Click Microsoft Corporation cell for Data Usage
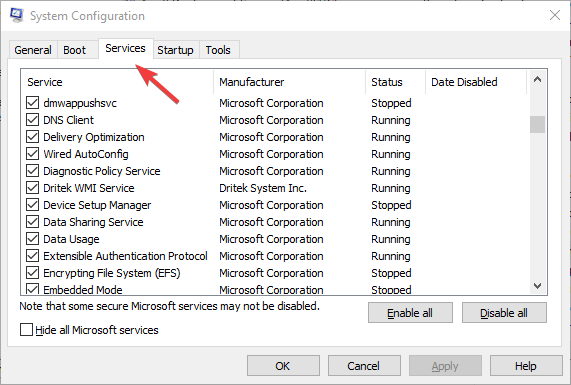Viewport: 571px width, 385px height. (x=271, y=239)
